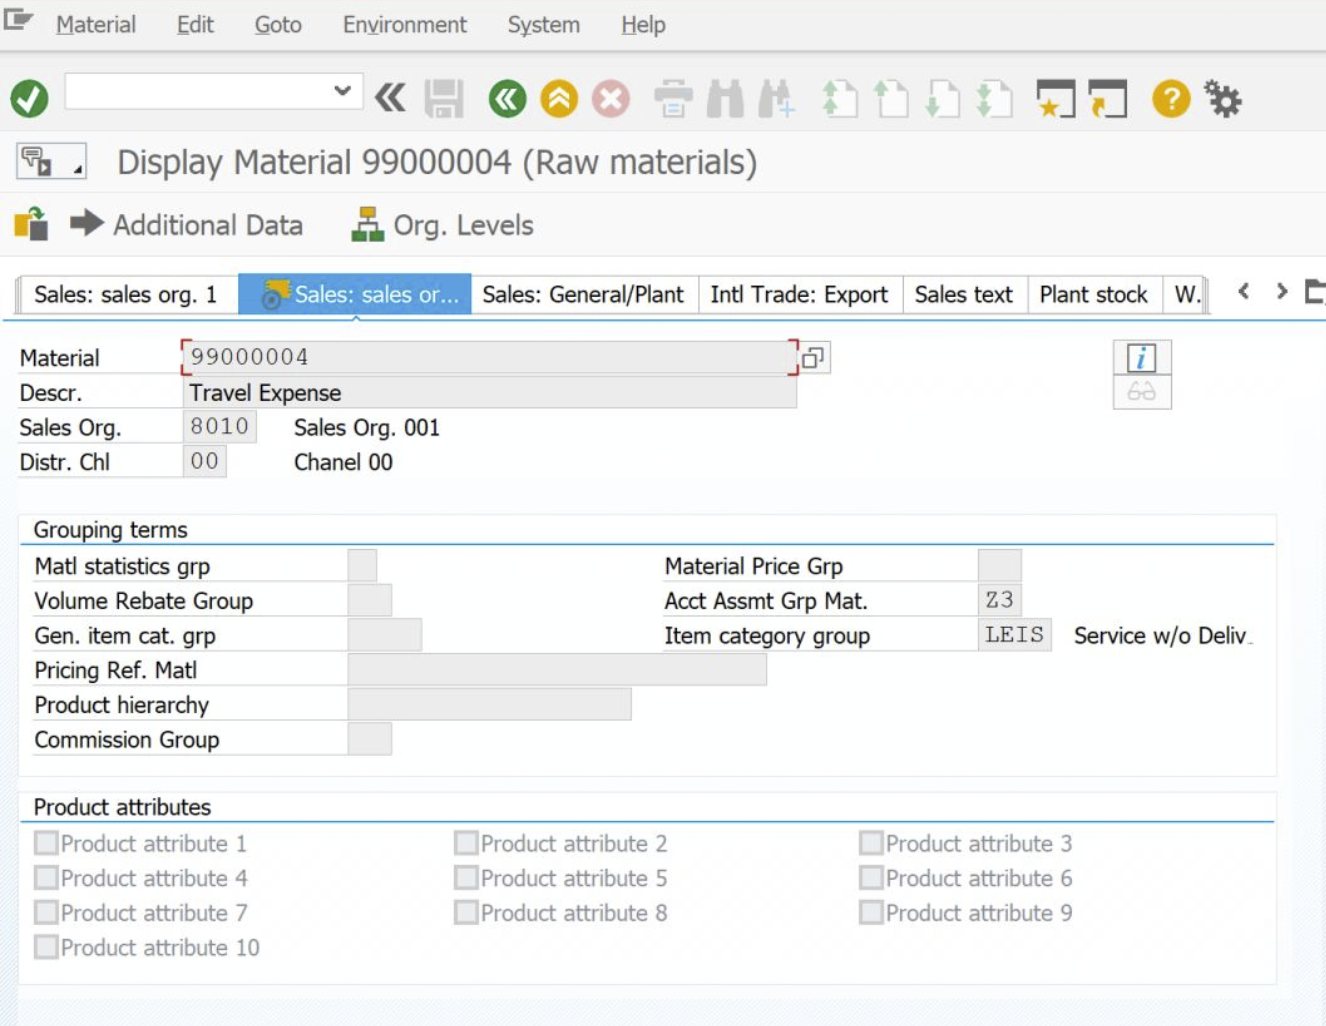Click the display glasses icon
Image resolution: width=1326 pixels, height=1026 pixels.
[1142, 392]
